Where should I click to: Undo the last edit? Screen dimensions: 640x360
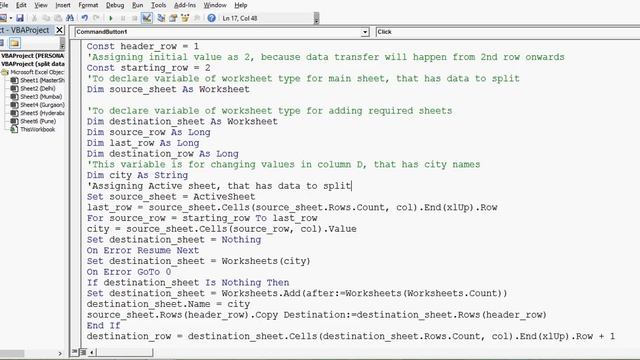pos(84,18)
